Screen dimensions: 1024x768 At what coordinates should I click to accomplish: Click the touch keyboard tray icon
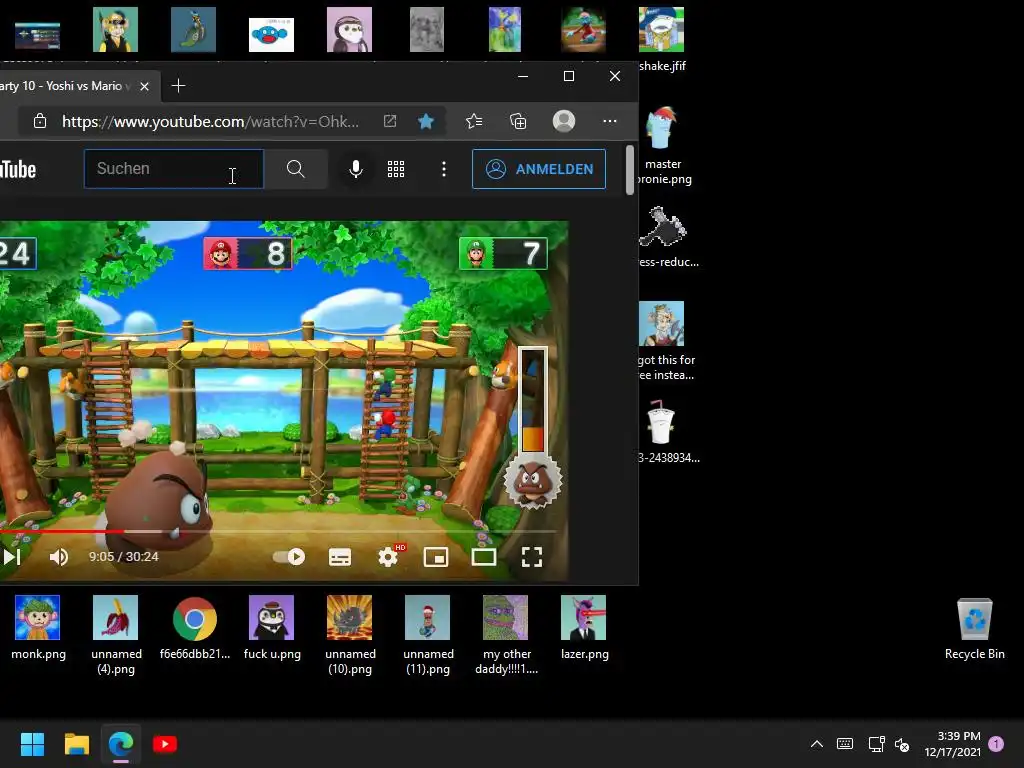[844, 744]
